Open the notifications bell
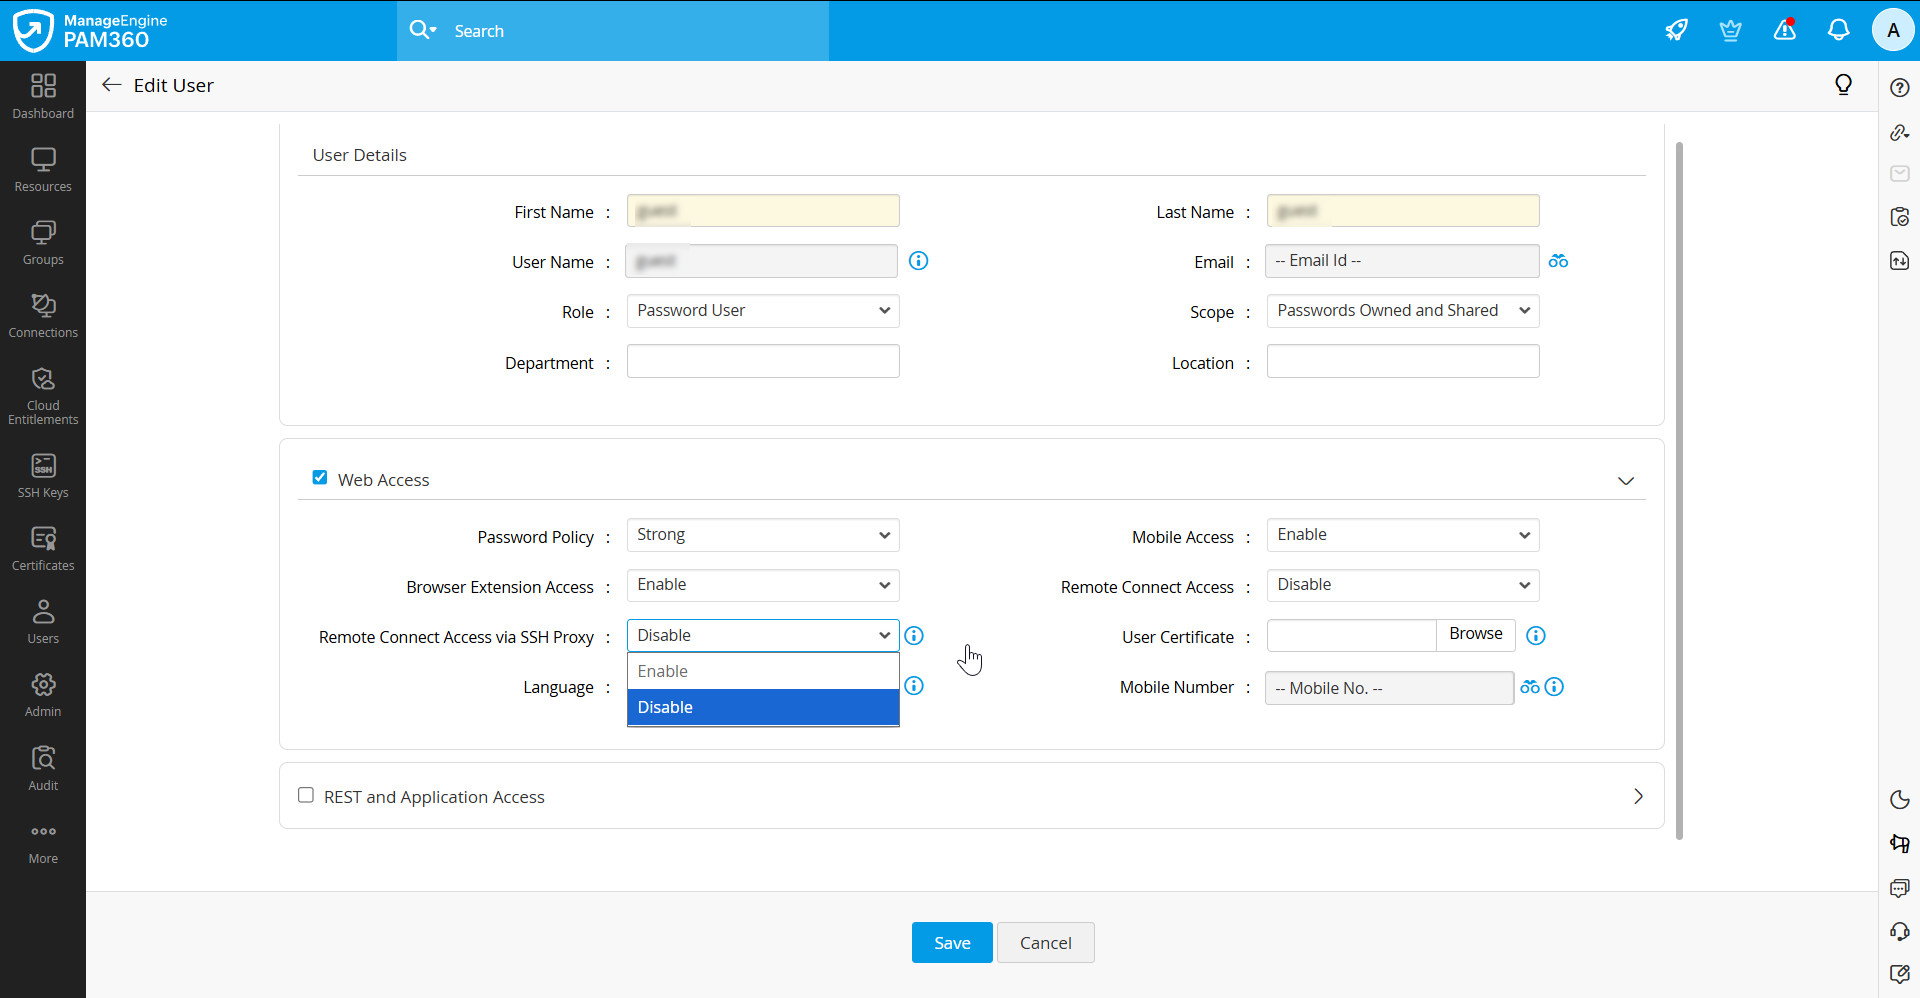Screen dimensions: 1920x998 point(1839,30)
